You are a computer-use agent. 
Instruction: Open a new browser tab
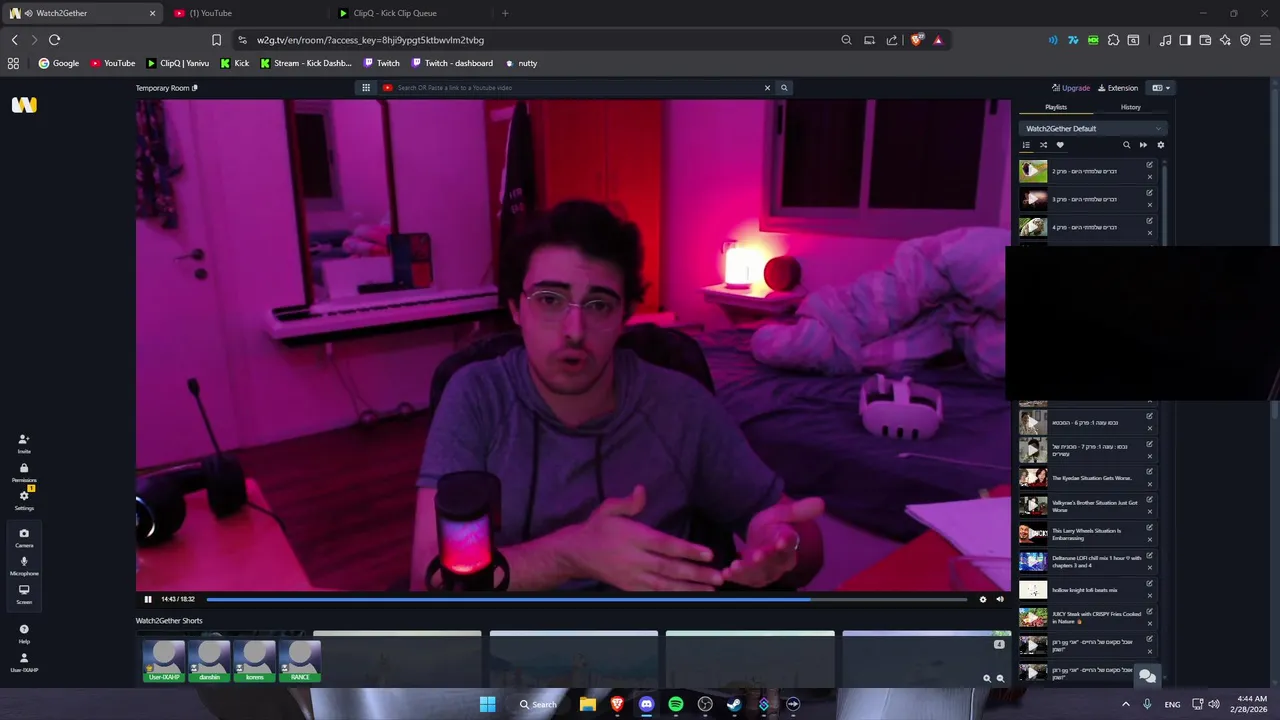point(505,13)
